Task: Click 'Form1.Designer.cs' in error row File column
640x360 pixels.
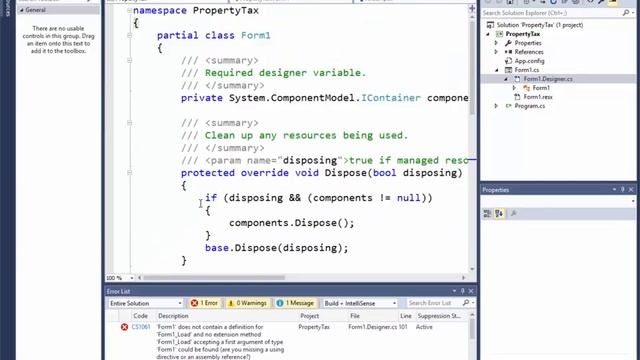Action: pyautogui.click(x=373, y=327)
